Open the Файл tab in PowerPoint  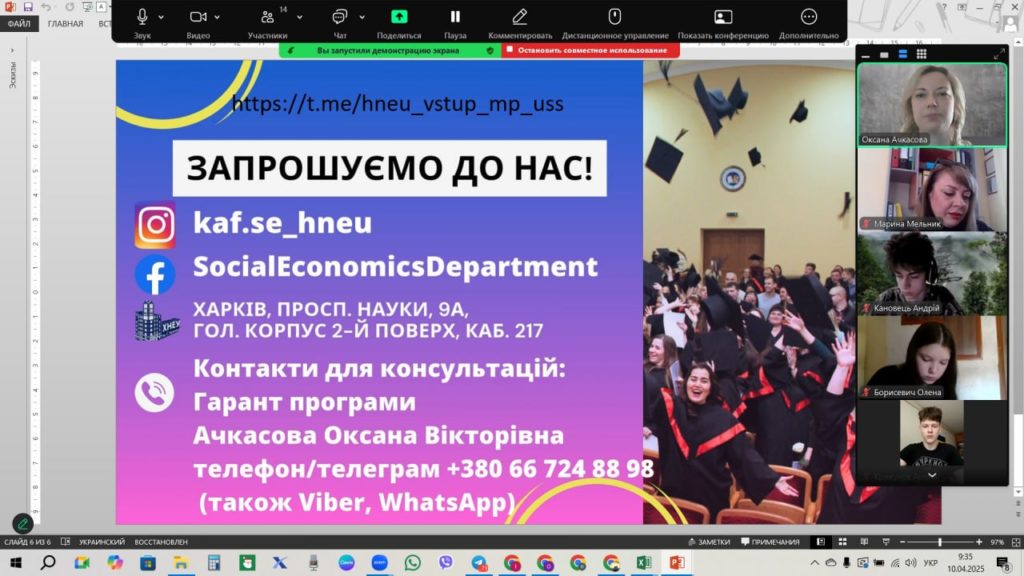click(x=19, y=24)
